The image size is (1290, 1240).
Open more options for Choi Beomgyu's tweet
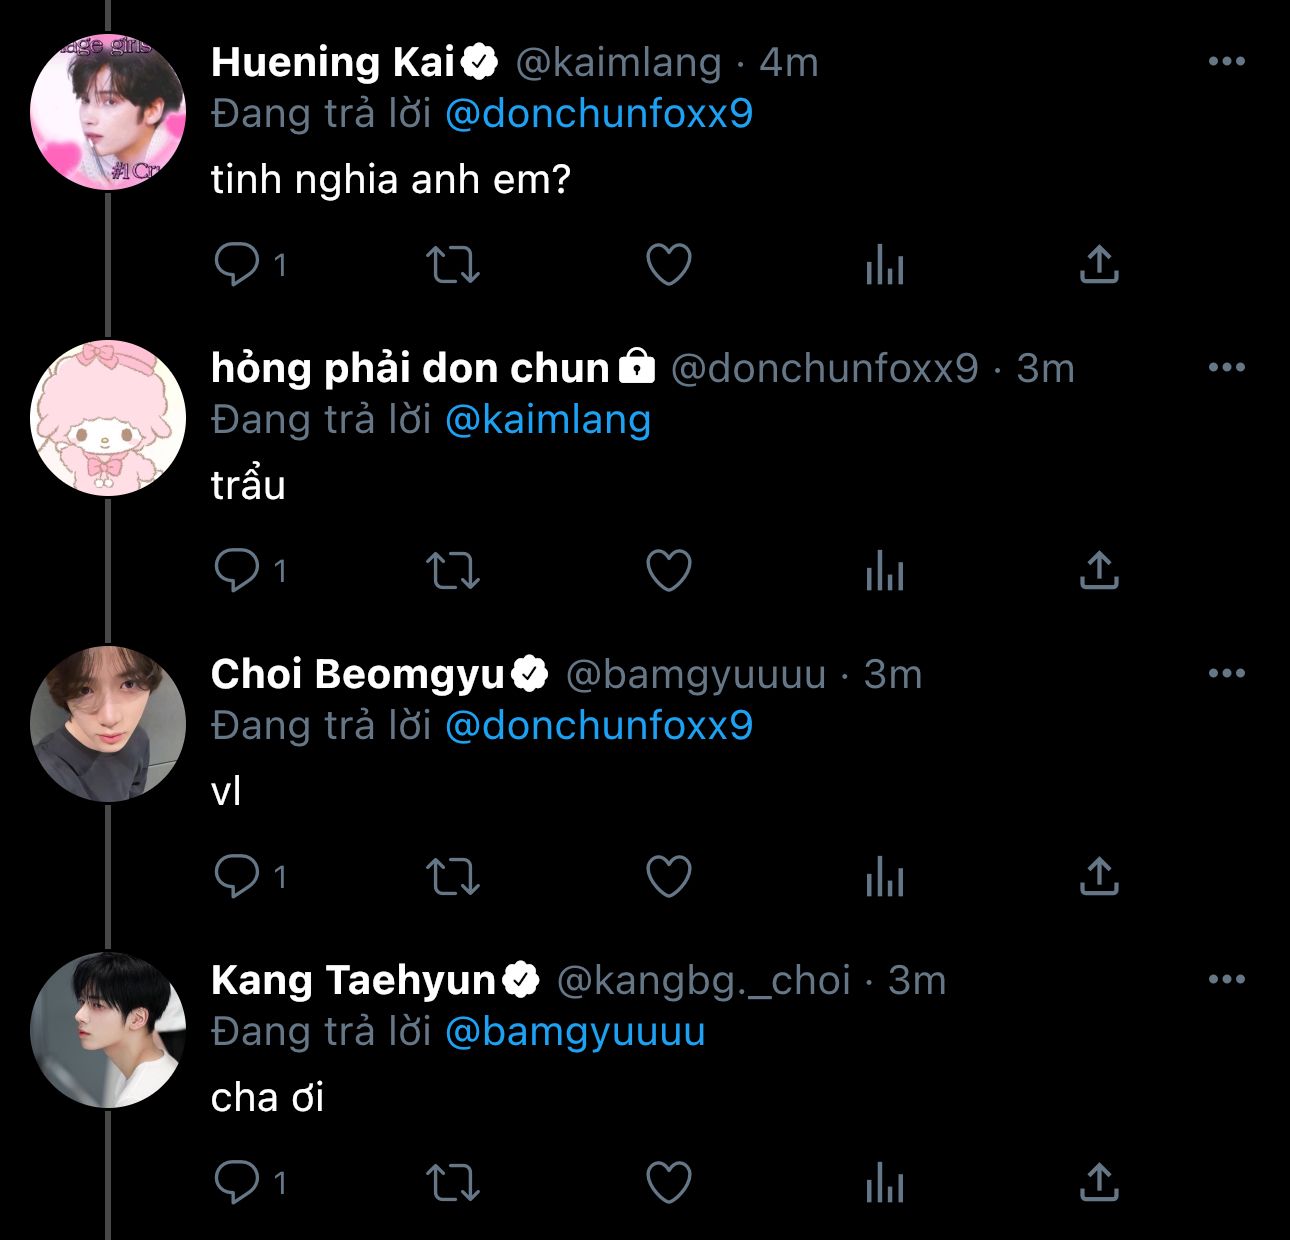(1226, 674)
